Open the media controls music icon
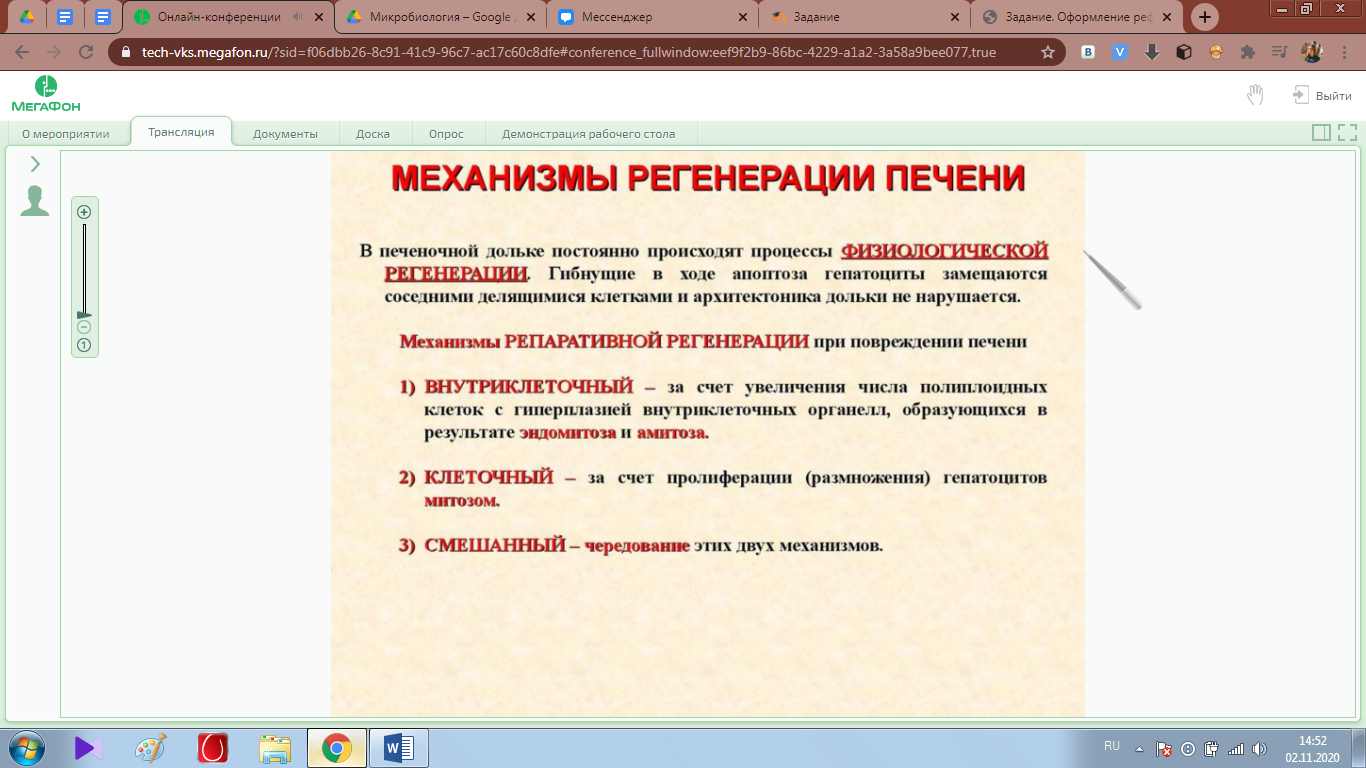 1279,52
